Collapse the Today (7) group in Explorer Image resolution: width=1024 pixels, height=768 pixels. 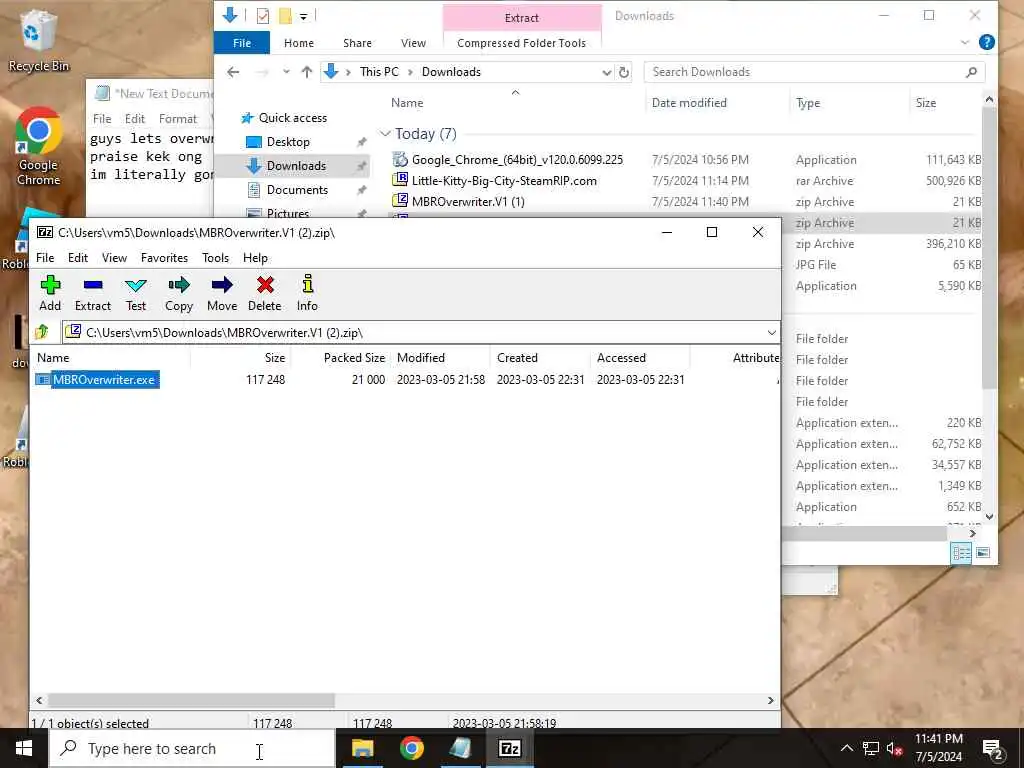click(385, 134)
